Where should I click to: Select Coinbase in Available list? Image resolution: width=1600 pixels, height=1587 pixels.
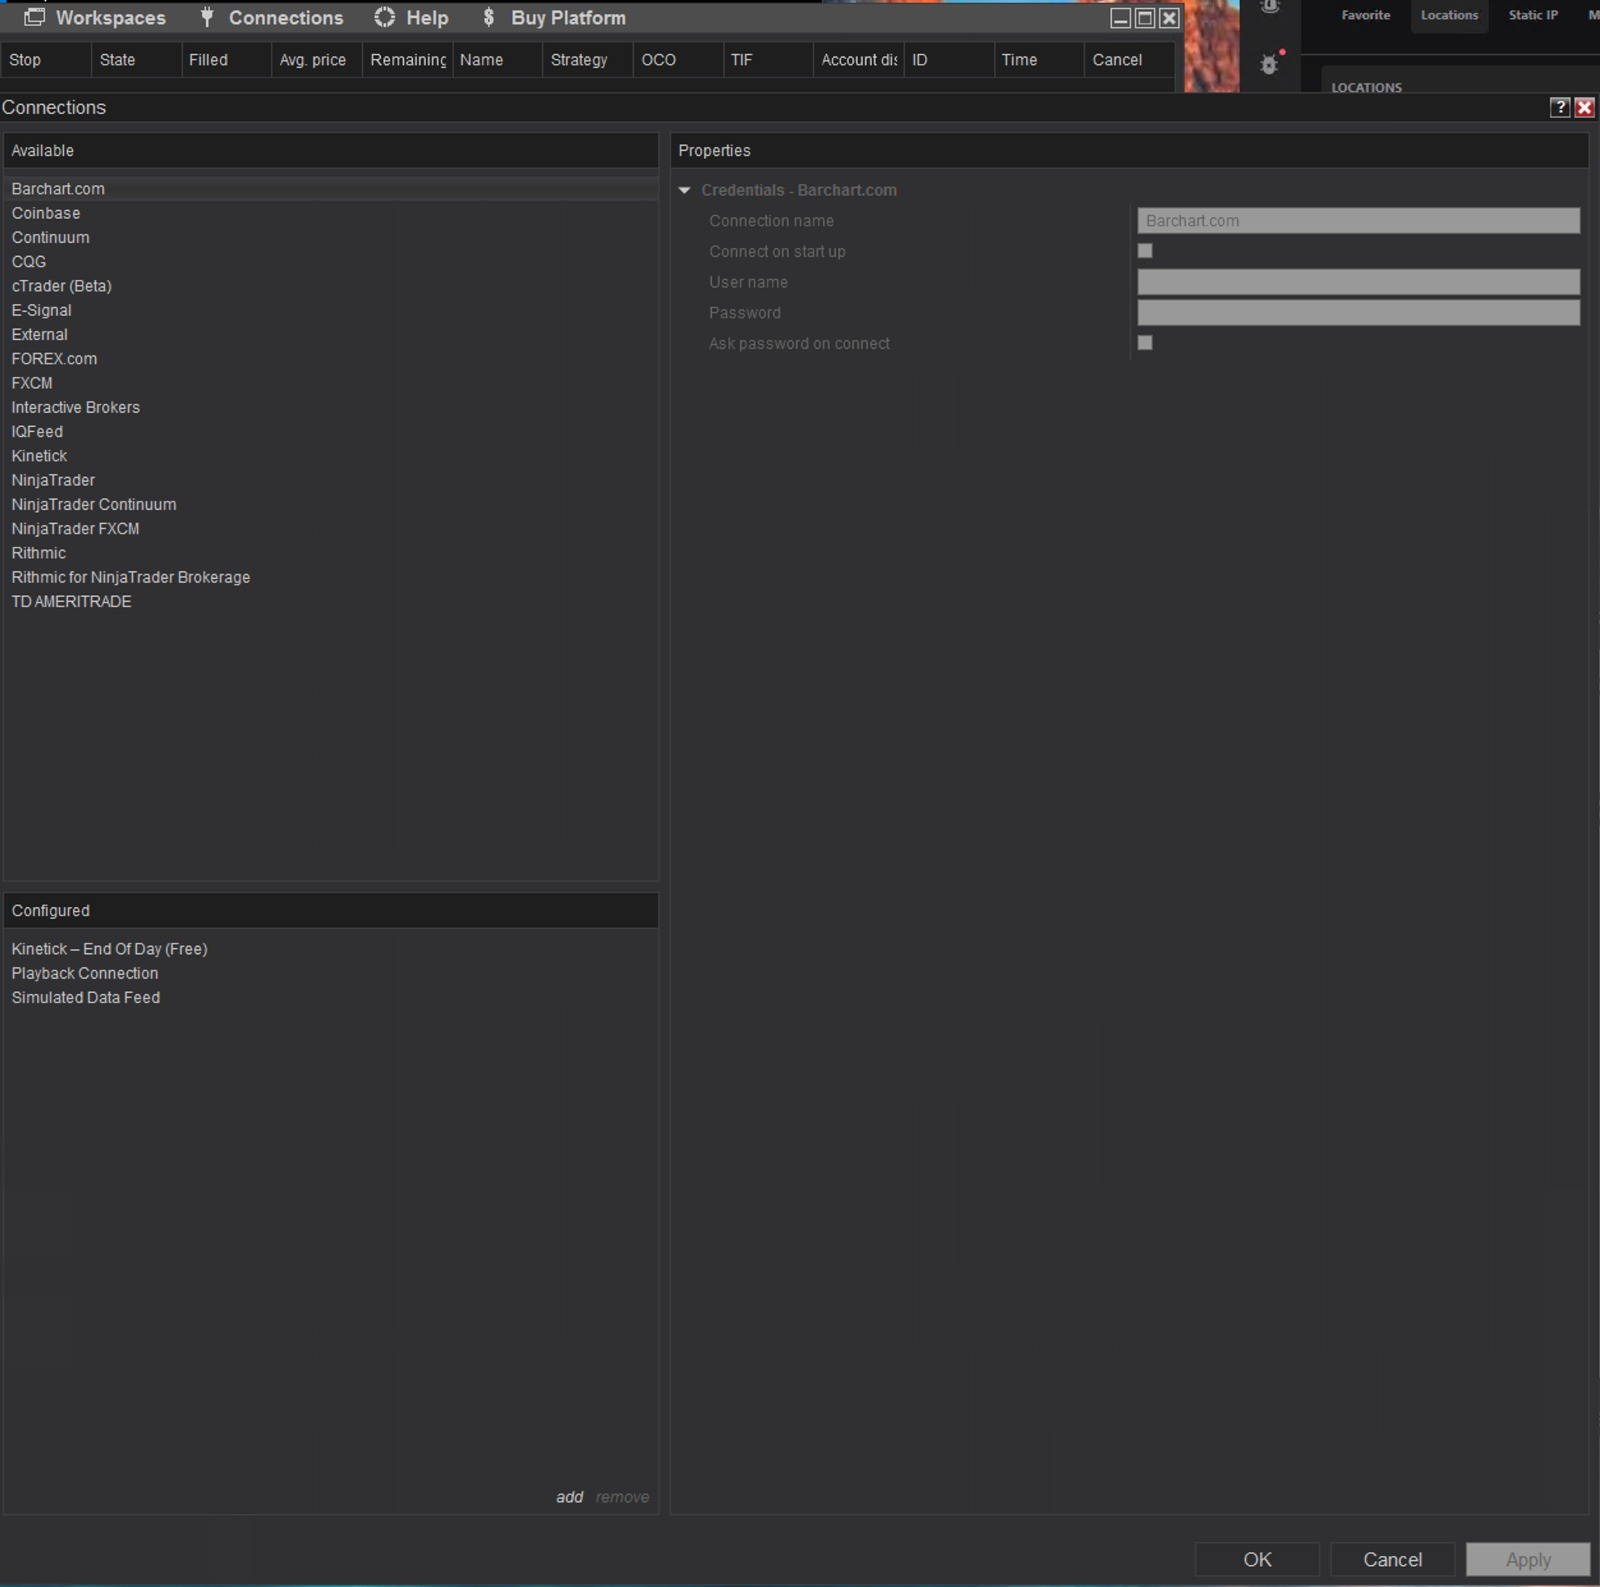(331, 213)
